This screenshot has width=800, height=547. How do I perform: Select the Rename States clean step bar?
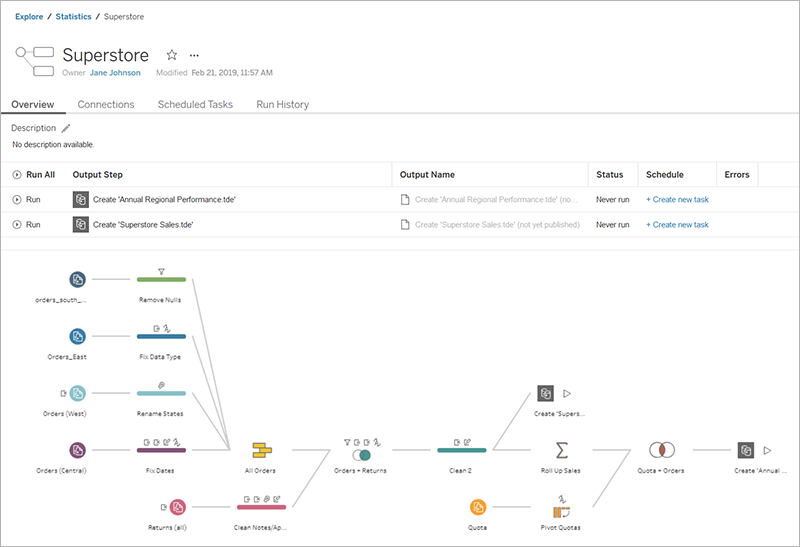161,393
